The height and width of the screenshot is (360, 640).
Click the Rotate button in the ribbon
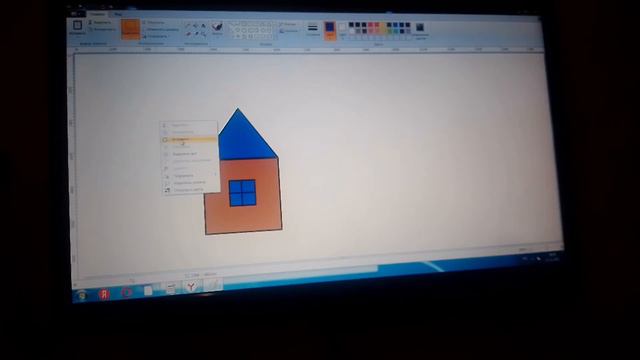pos(156,36)
